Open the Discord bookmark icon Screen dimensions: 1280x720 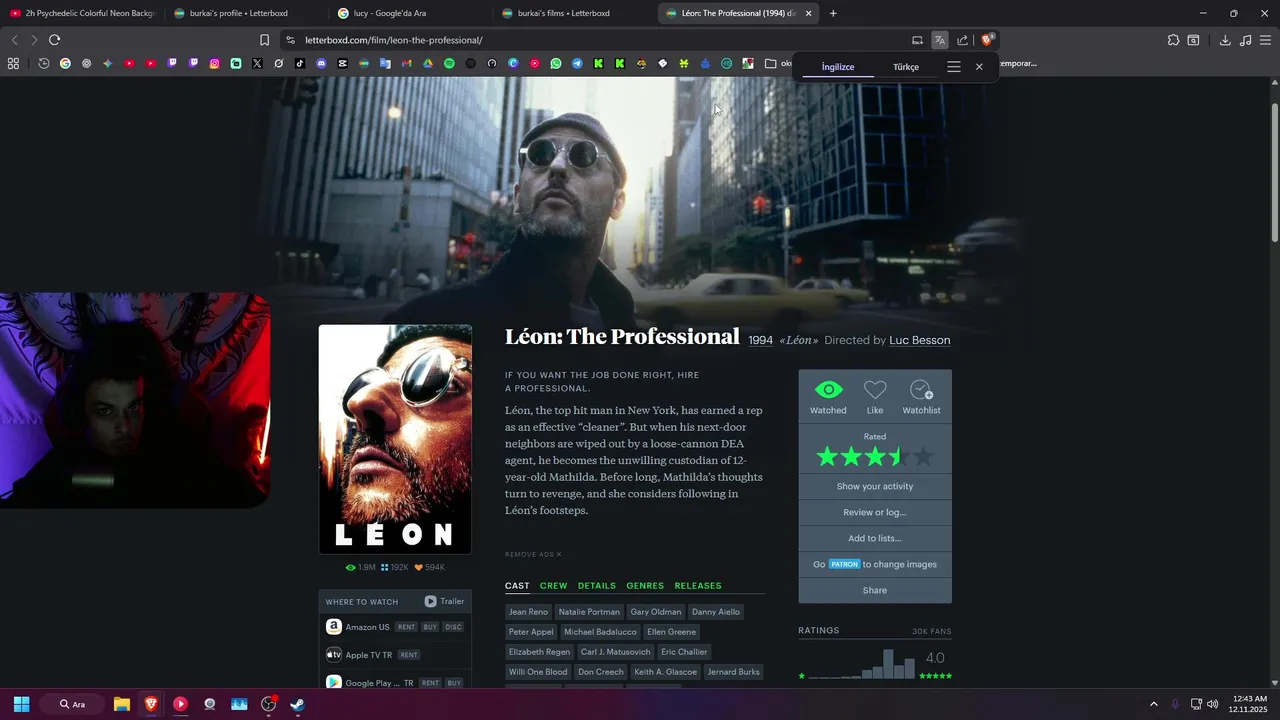pos(321,63)
